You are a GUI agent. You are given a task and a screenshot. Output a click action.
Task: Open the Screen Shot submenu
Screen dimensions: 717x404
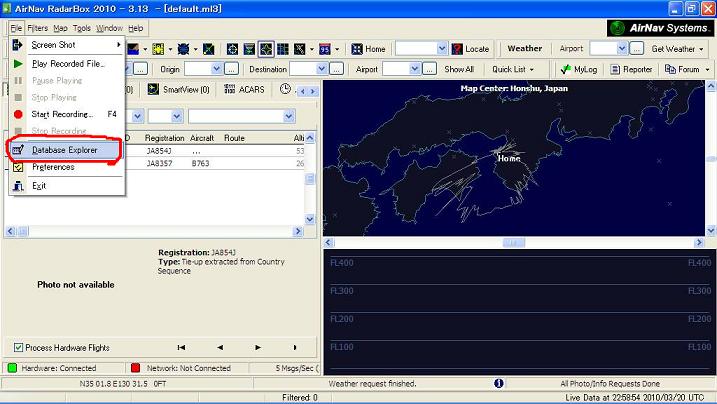(x=66, y=45)
